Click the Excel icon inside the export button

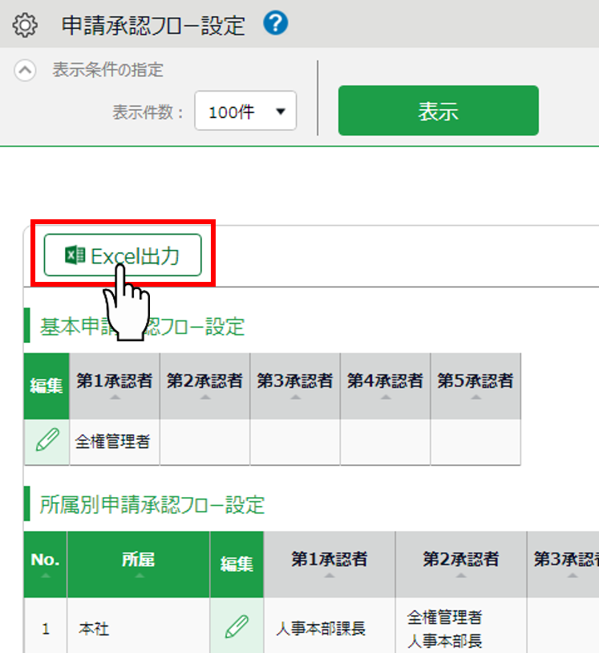click(x=75, y=255)
